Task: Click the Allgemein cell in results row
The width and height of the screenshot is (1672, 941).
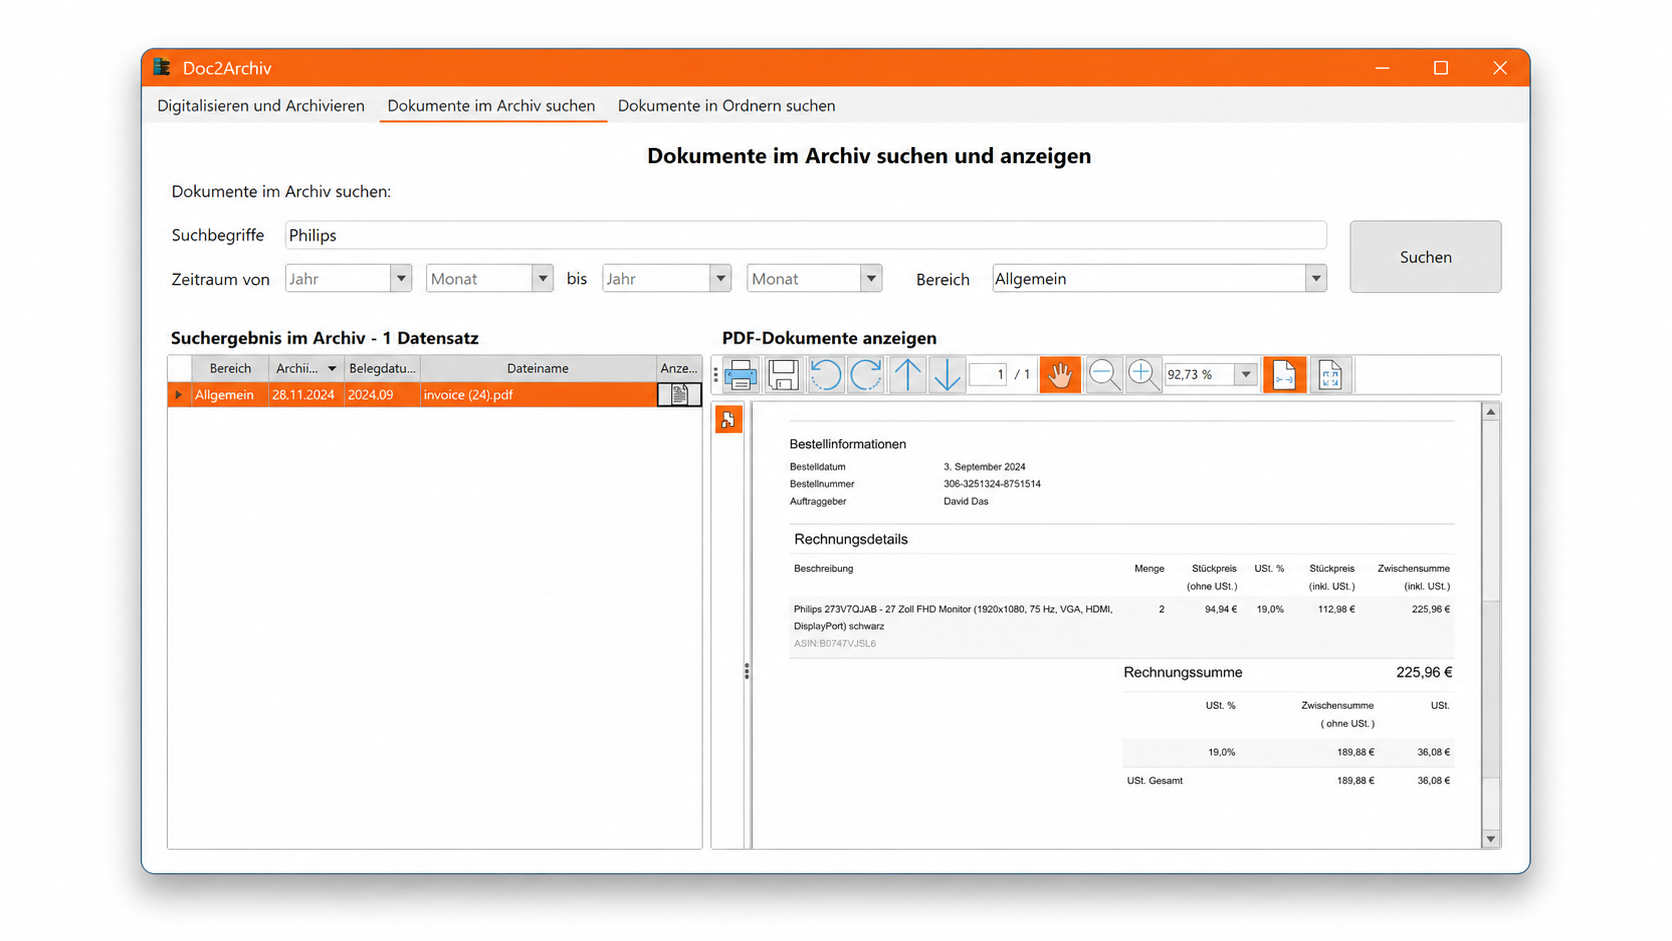Action: [x=230, y=395]
